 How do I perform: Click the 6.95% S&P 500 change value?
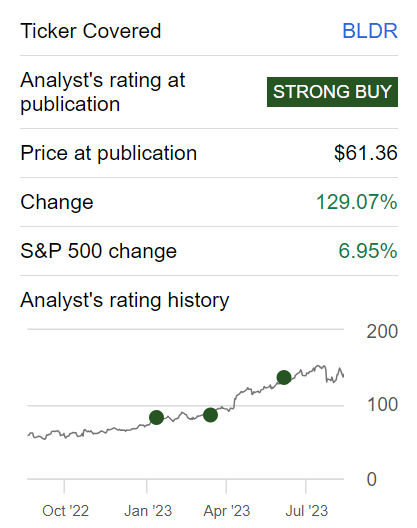click(x=368, y=251)
